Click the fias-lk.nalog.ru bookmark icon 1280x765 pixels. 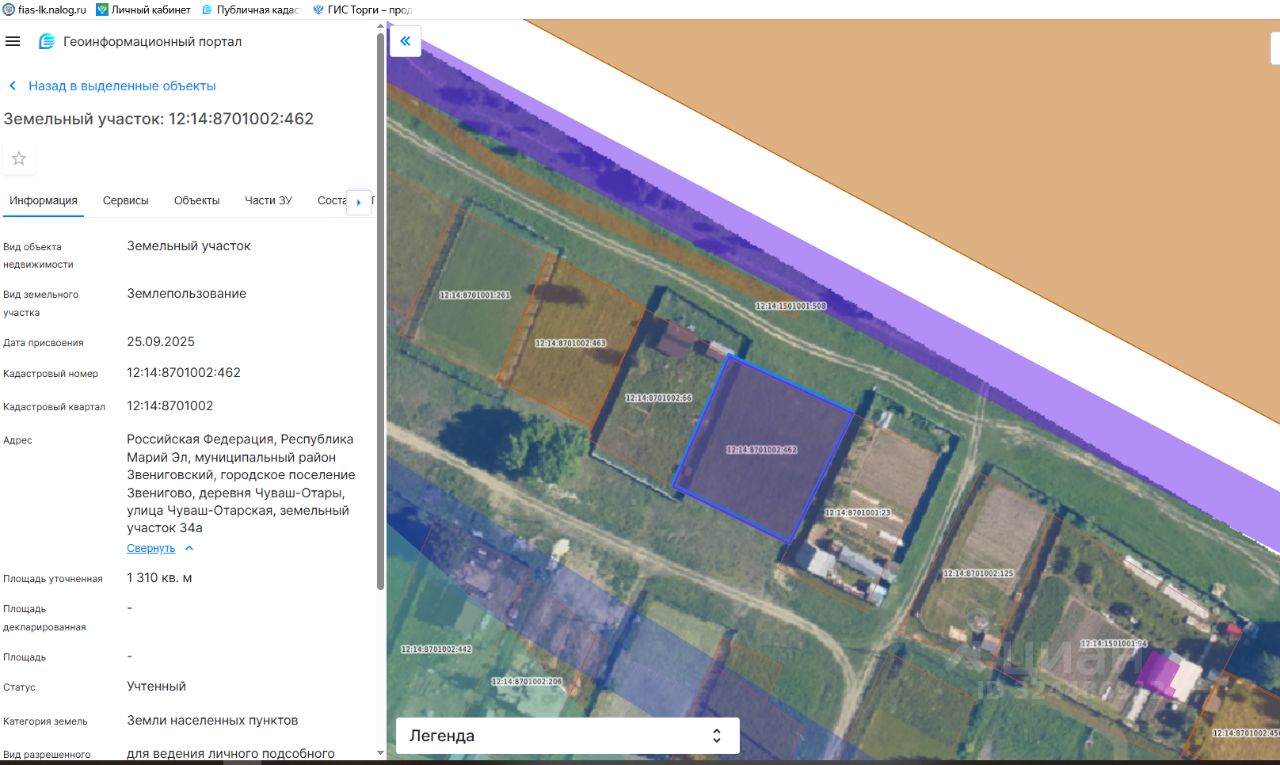tap(9, 9)
